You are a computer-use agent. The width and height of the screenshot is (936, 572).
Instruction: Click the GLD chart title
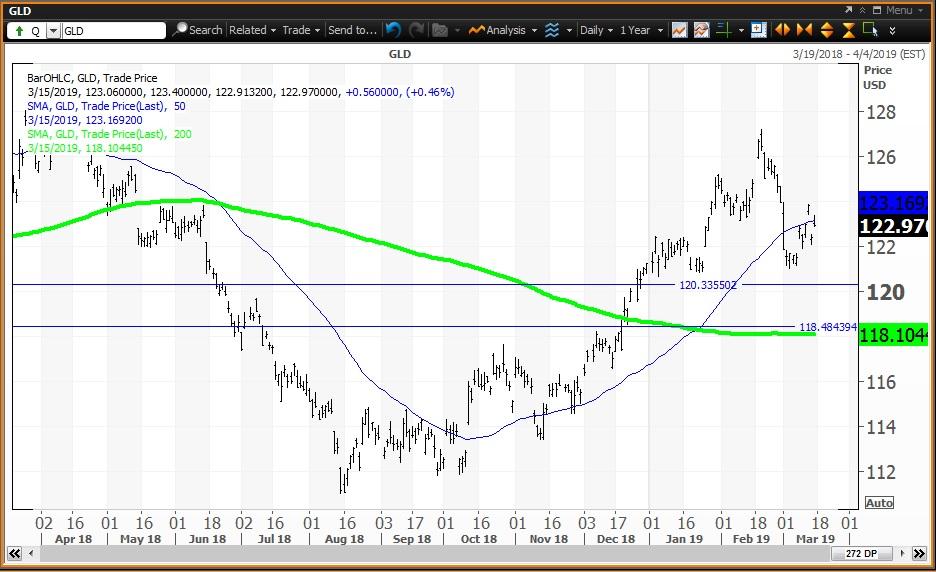point(399,54)
